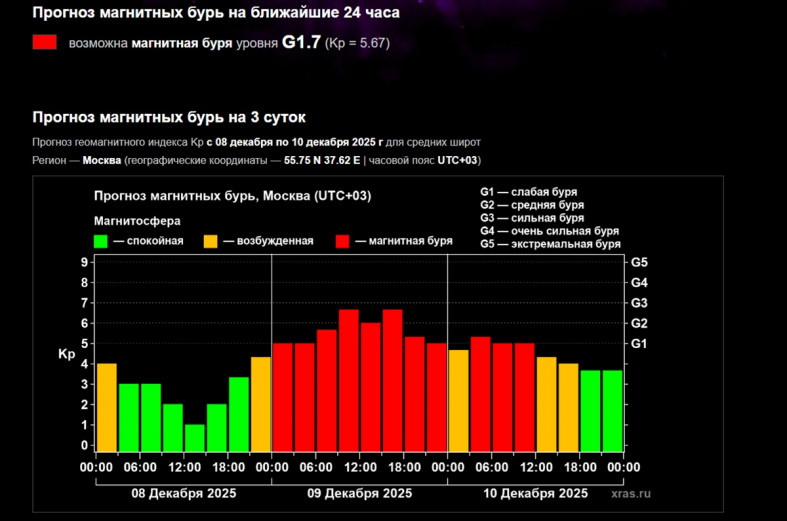Click the bold "Москва" region name
The height and width of the screenshot is (521, 787).
coord(102,160)
